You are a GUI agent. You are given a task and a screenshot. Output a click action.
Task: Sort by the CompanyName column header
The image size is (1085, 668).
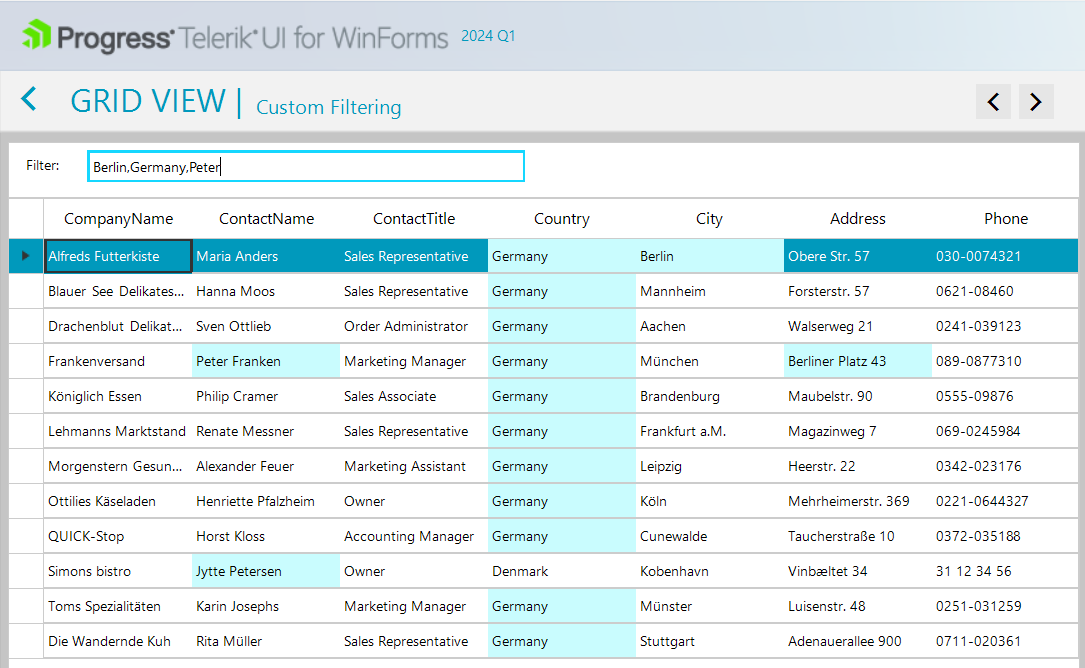click(x=118, y=219)
